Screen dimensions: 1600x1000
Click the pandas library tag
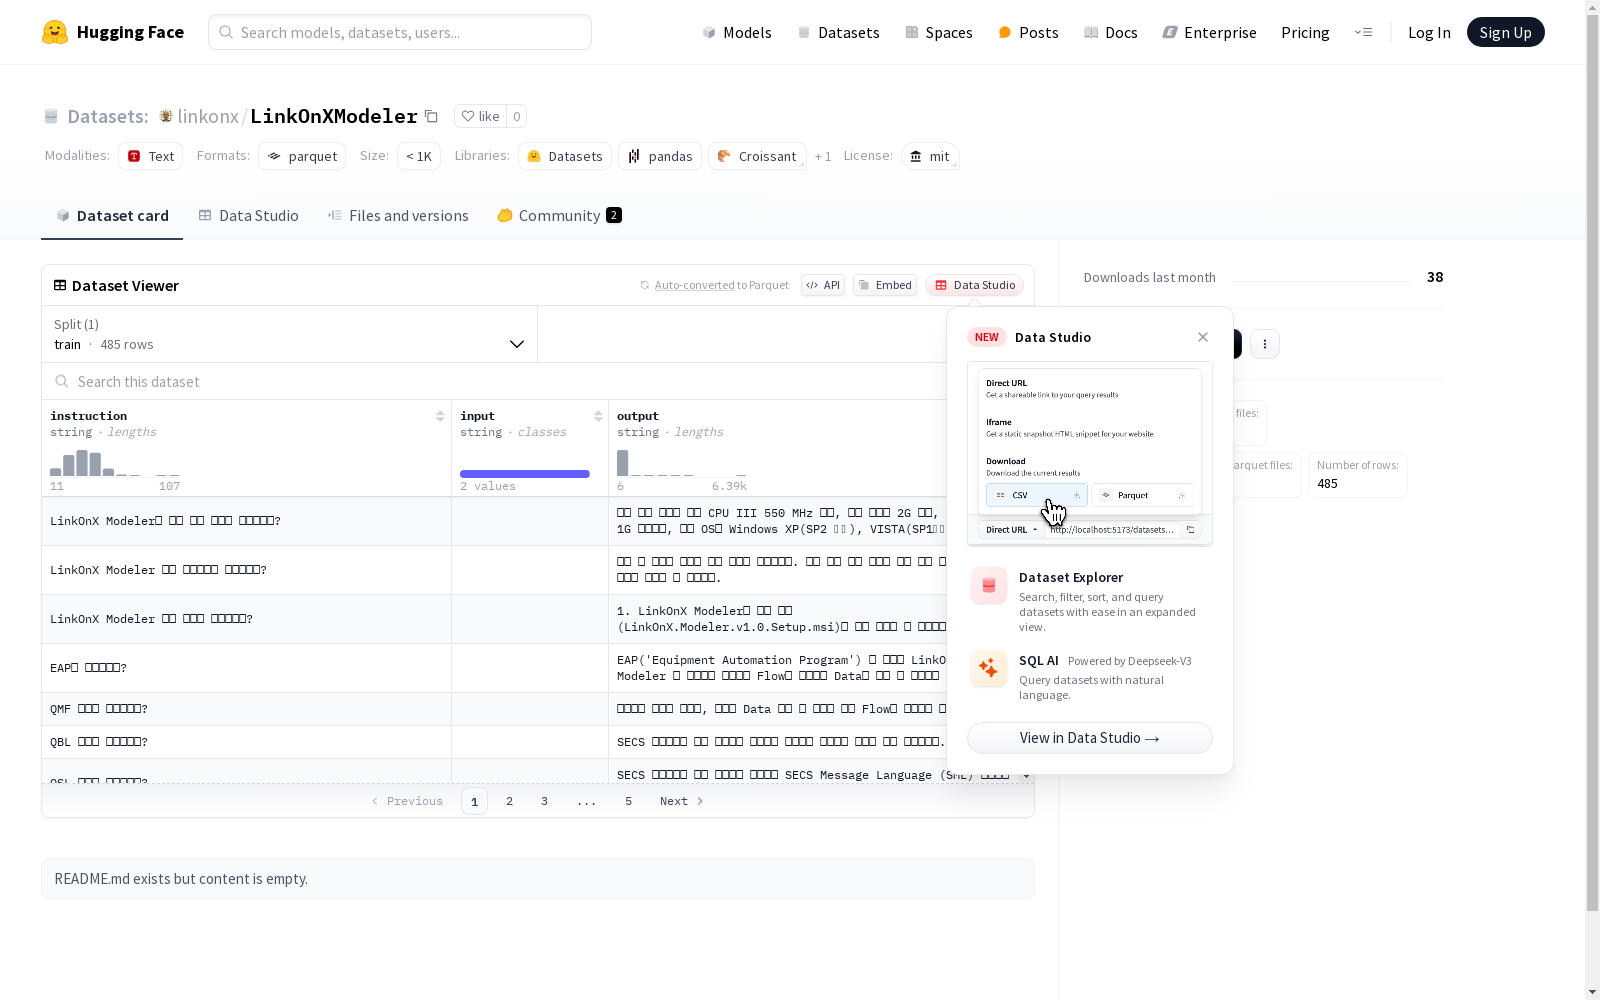pos(660,156)
